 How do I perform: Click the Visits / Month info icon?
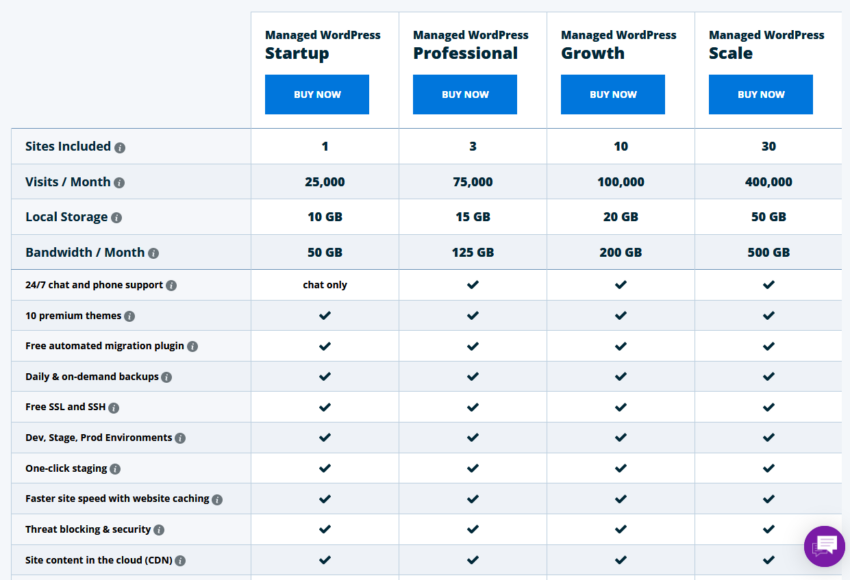(118, 183)
